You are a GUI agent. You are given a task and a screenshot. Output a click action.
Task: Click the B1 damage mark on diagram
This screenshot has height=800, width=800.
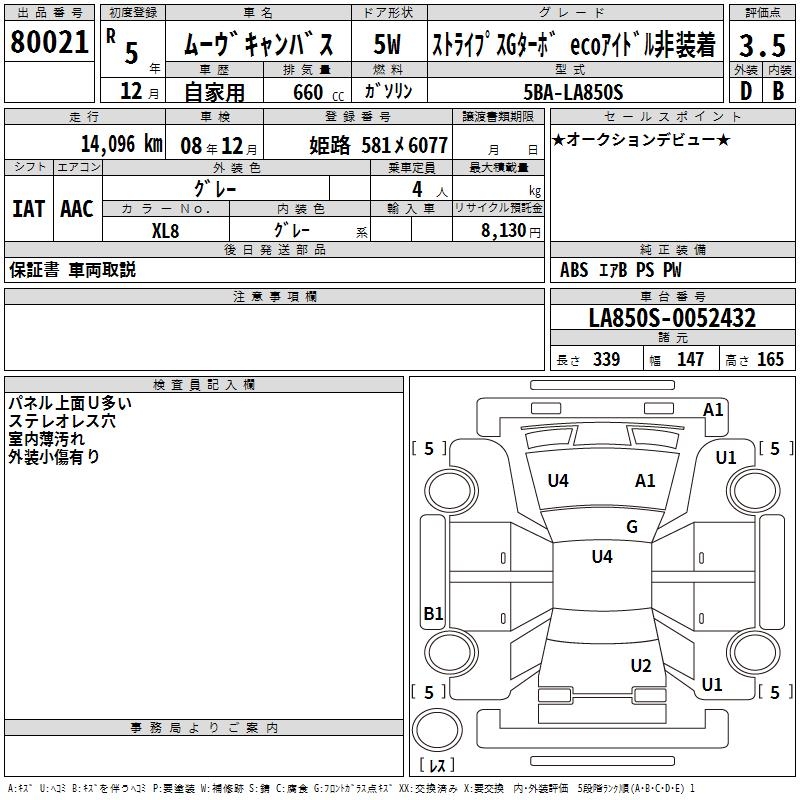point(434,613)
